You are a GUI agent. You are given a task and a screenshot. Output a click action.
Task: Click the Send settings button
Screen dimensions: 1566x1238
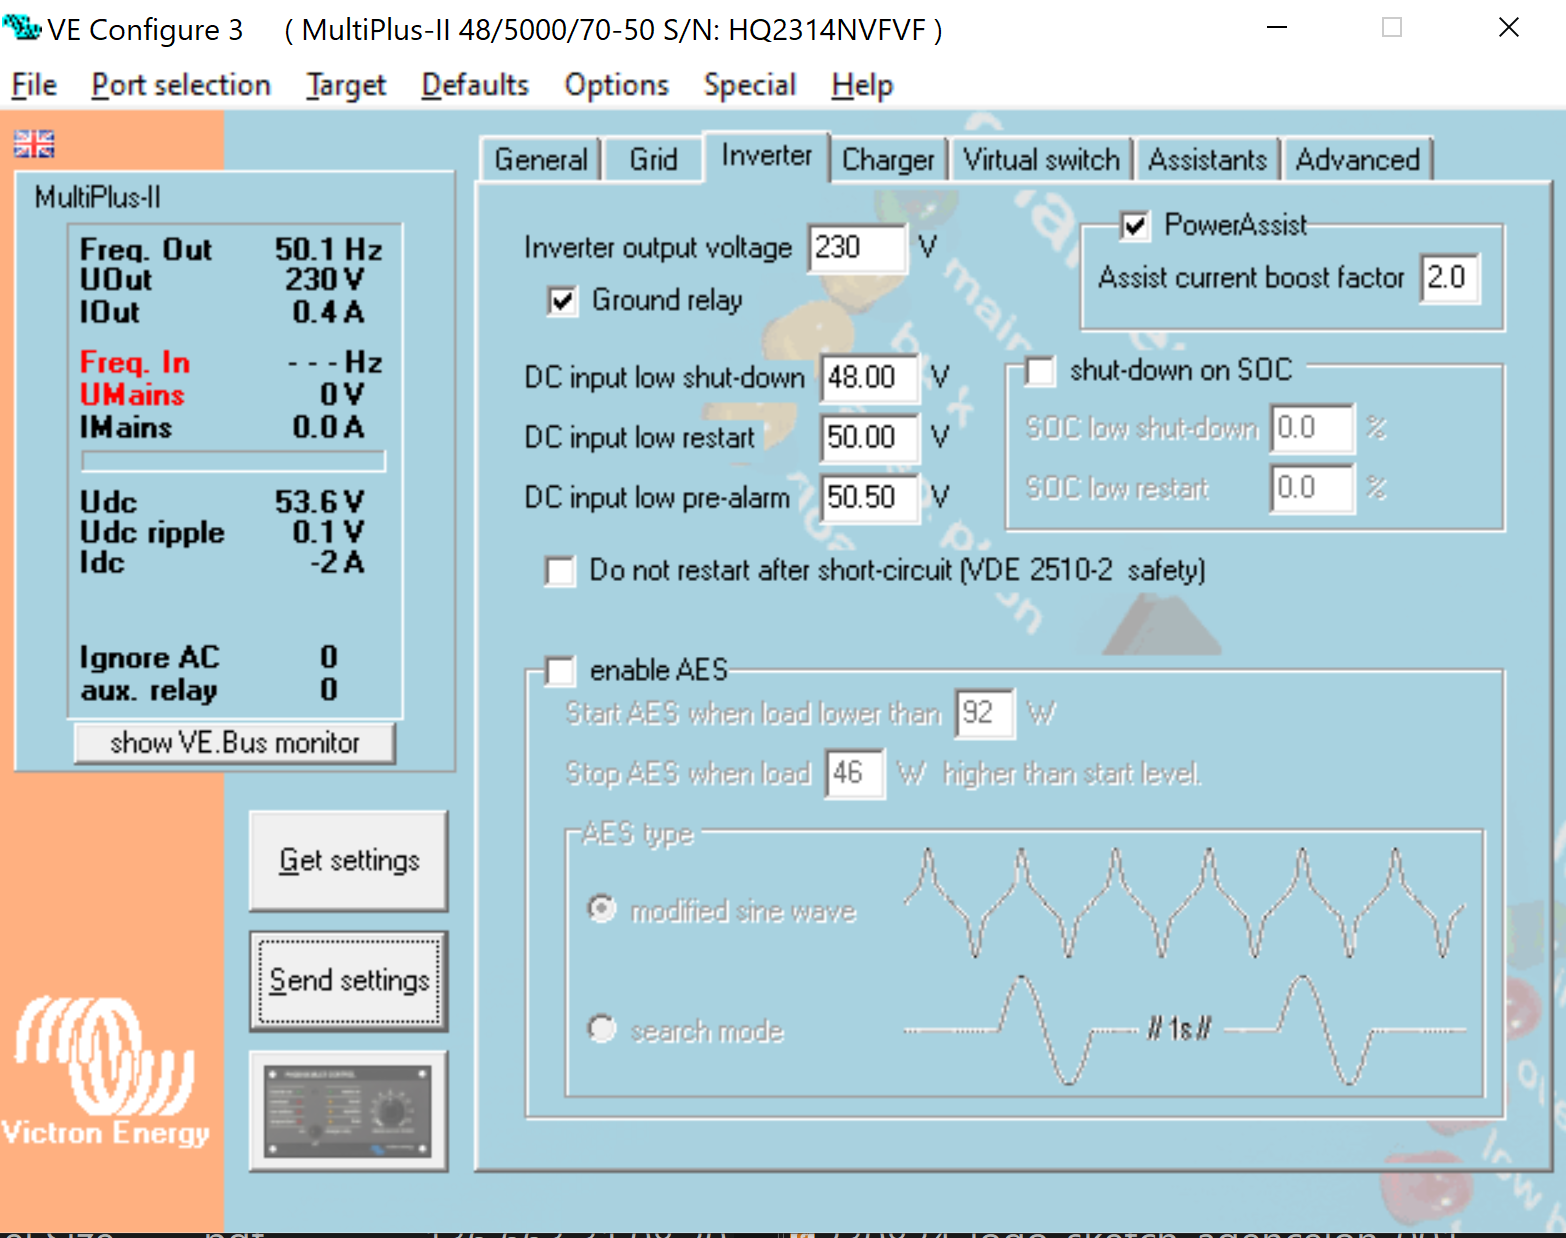(348, 981)
